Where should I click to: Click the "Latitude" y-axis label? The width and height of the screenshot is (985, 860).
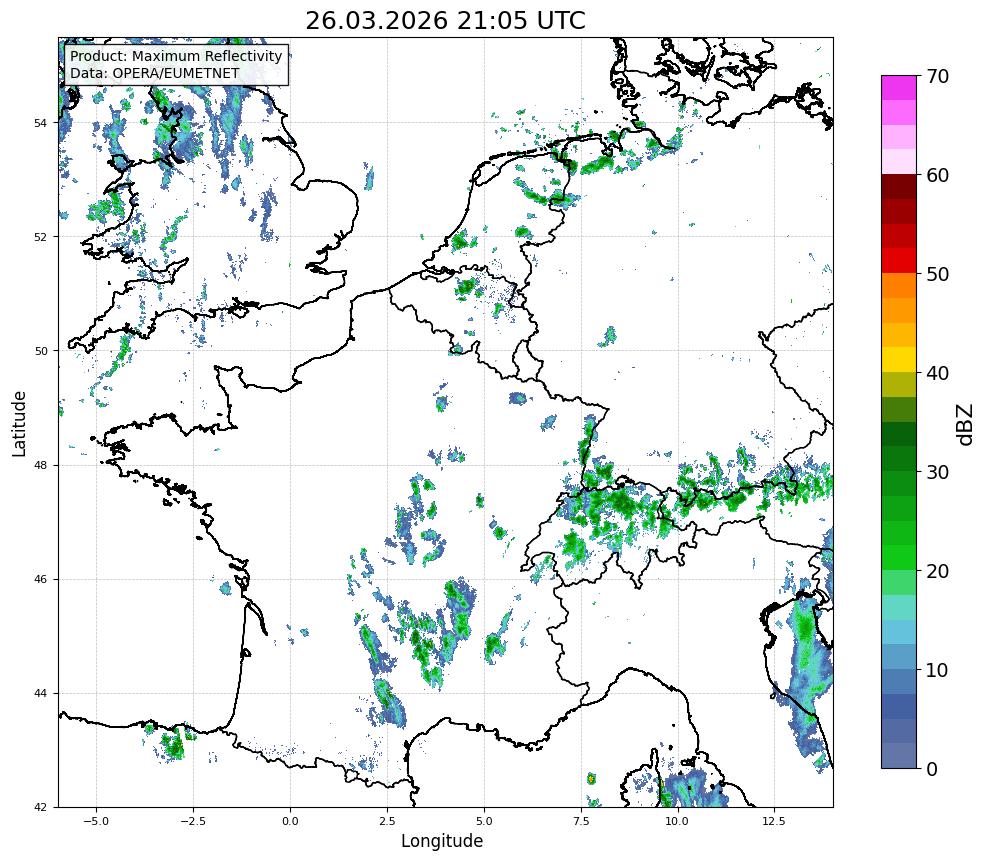19,424
